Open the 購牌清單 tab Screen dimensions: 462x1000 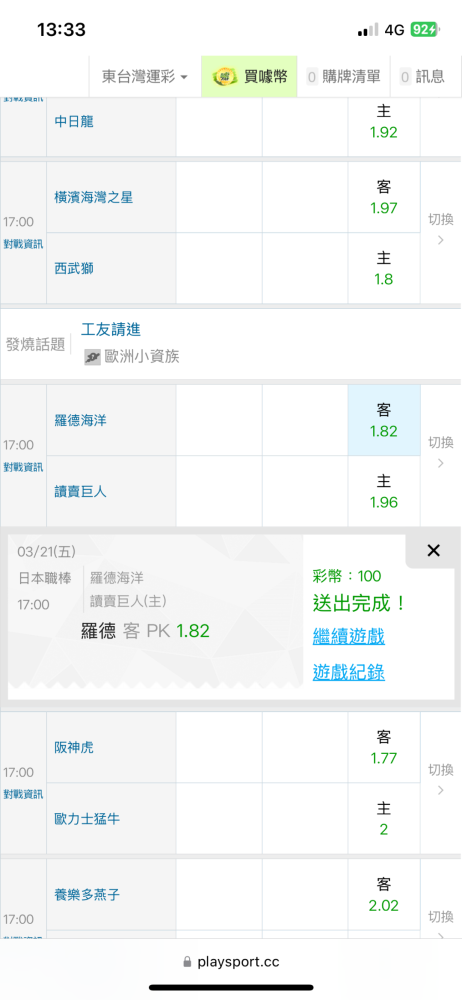[x=345, y=77]
